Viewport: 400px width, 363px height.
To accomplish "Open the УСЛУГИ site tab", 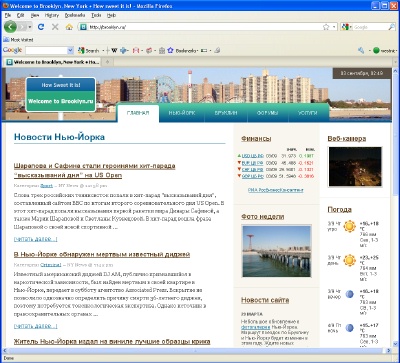I will 307,113.
